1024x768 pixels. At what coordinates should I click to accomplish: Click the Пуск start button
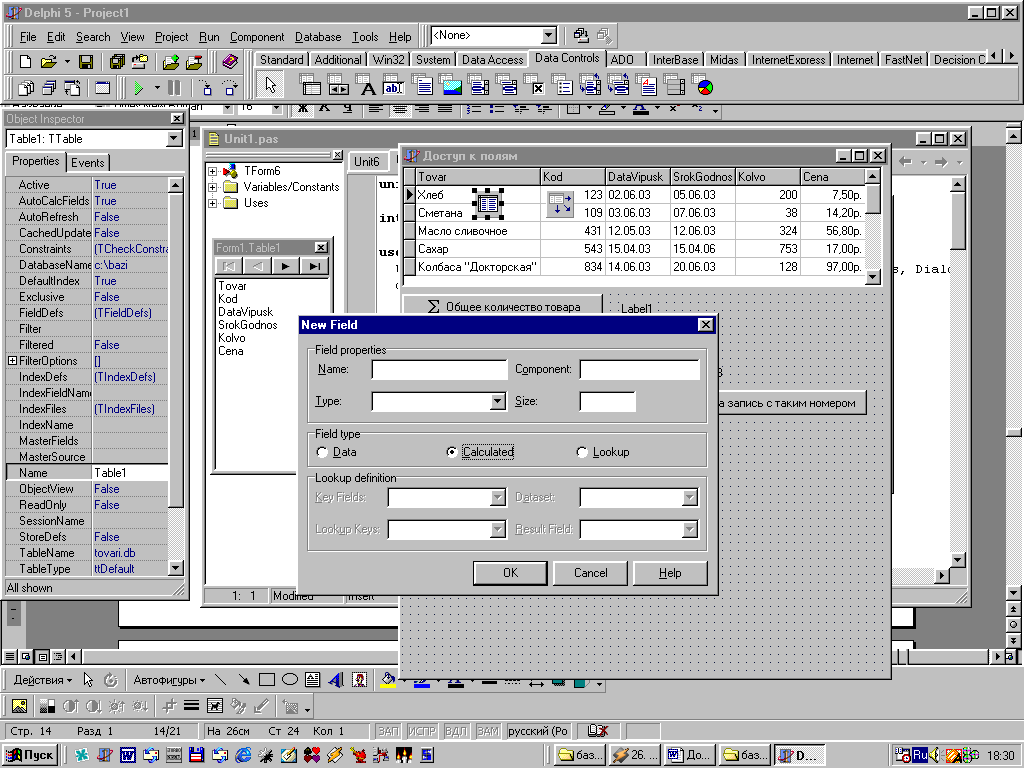point(30,755)
